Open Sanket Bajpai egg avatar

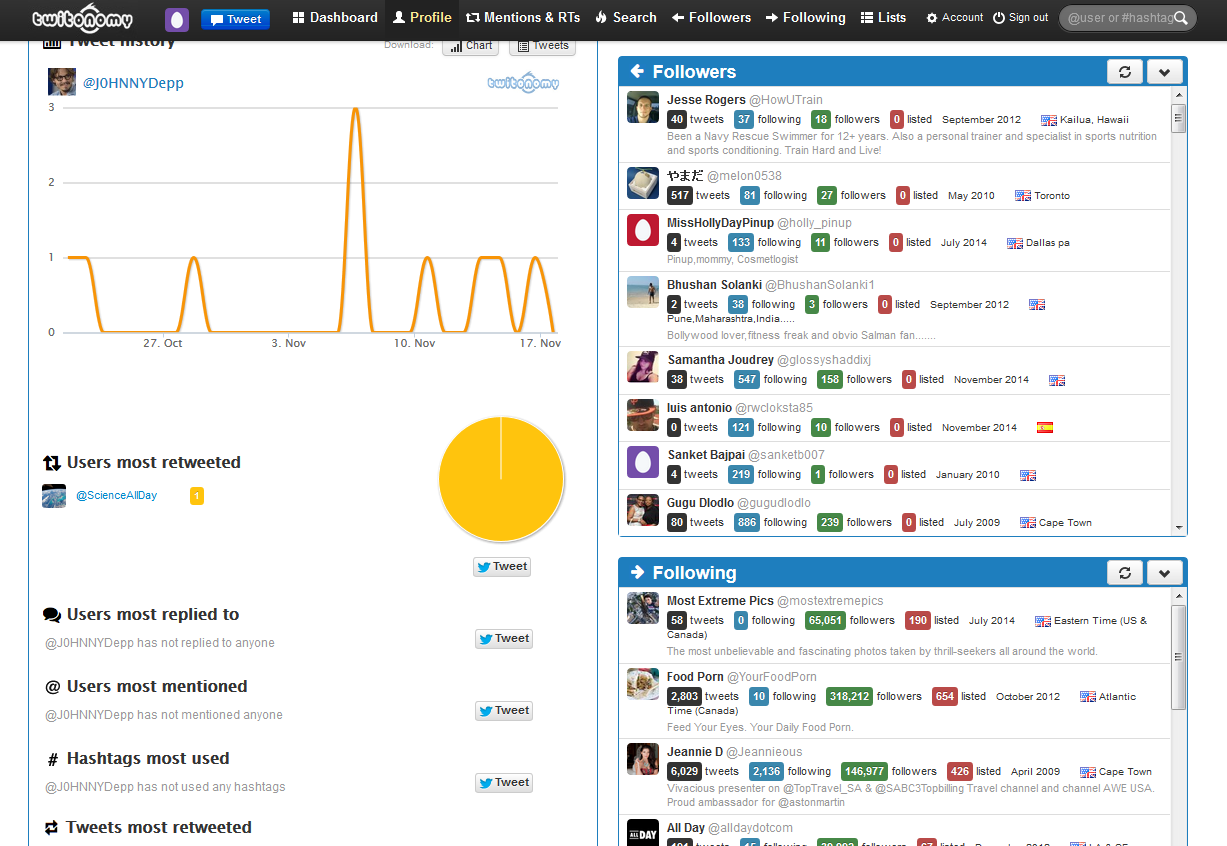(x=643, y=462)
